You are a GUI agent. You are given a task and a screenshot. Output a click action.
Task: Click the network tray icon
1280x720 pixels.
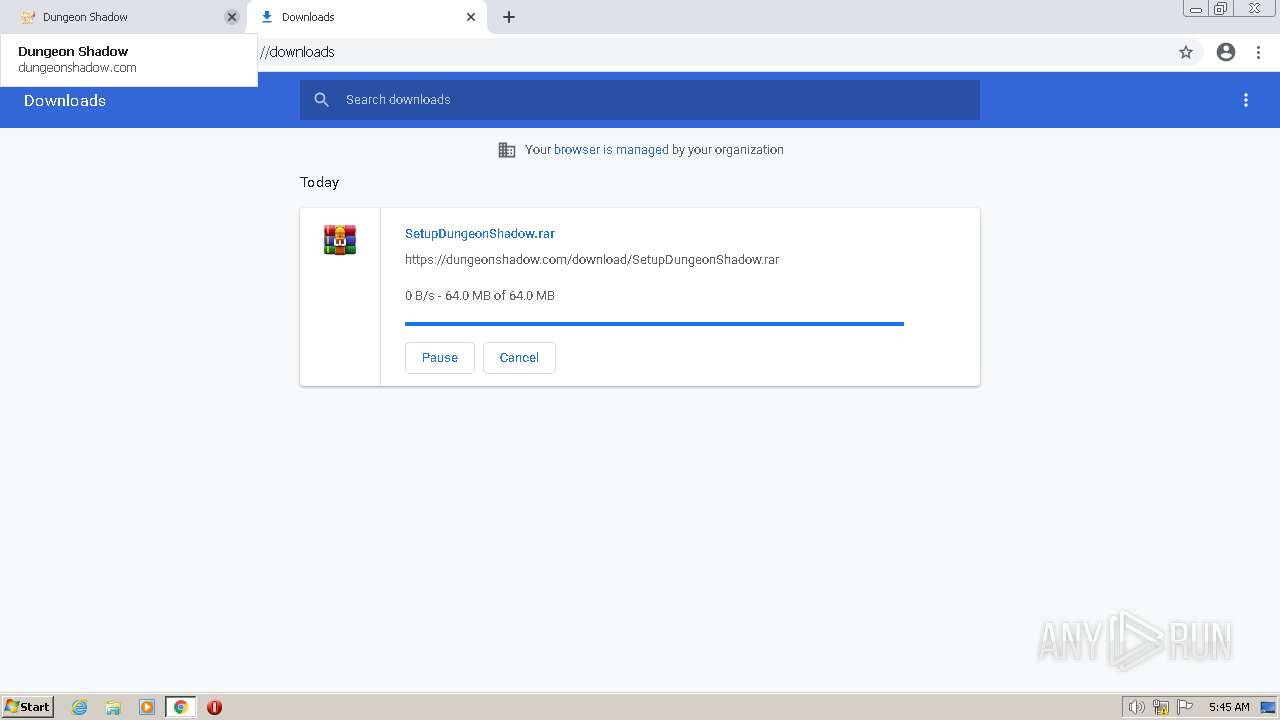click(1161, 707)
